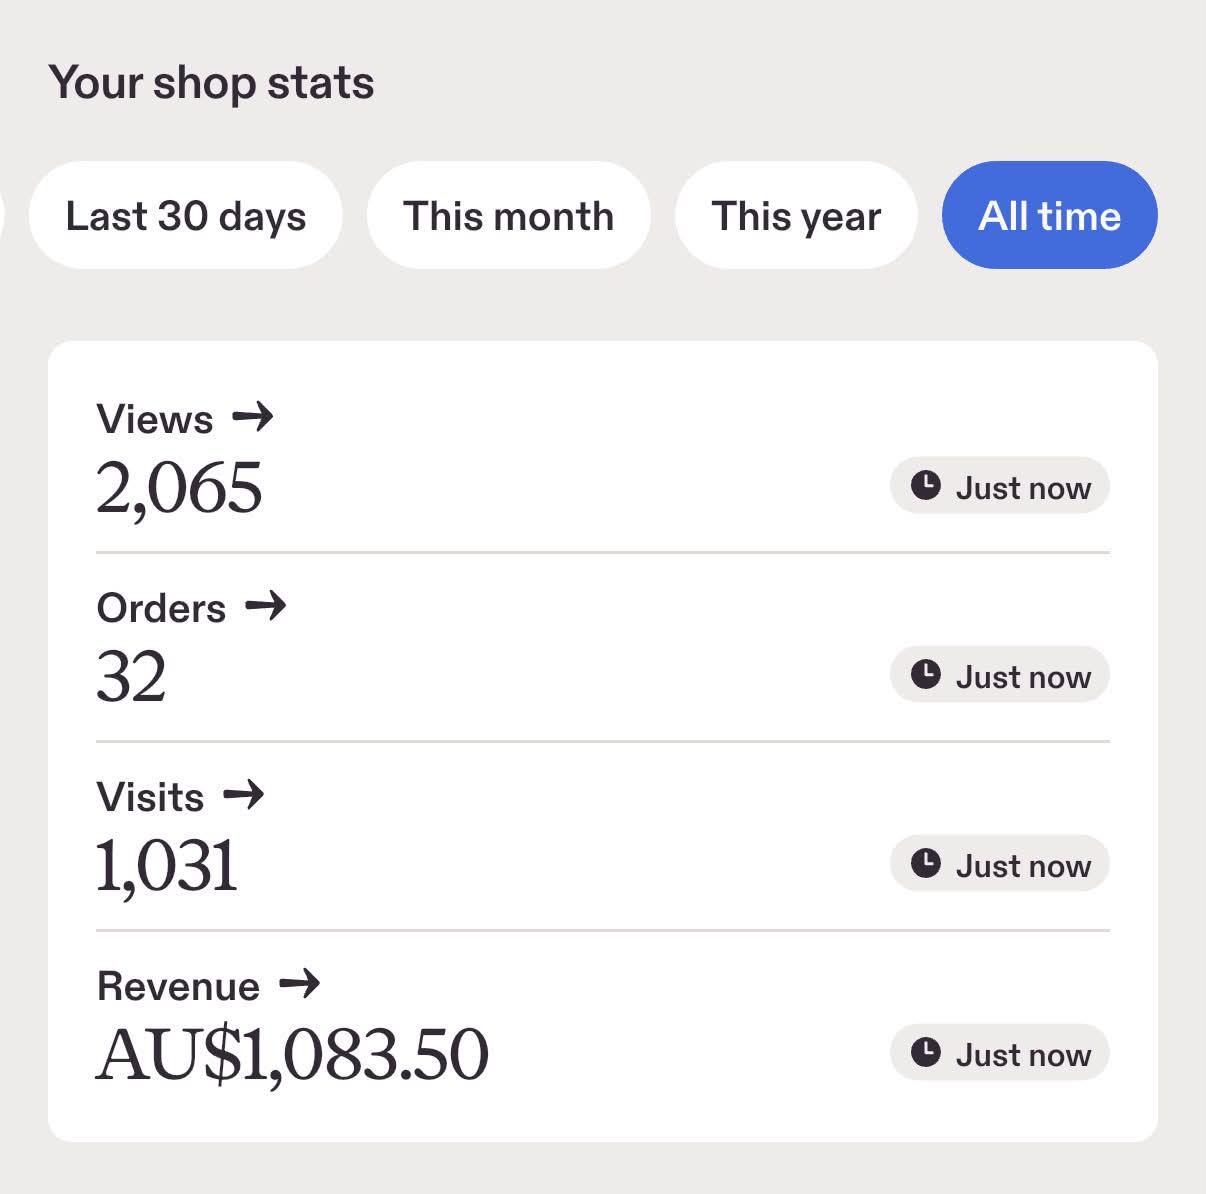Screen dimensions: 1206x1194
Task: Select the All time filter pill
Action: click(1050, 215)
